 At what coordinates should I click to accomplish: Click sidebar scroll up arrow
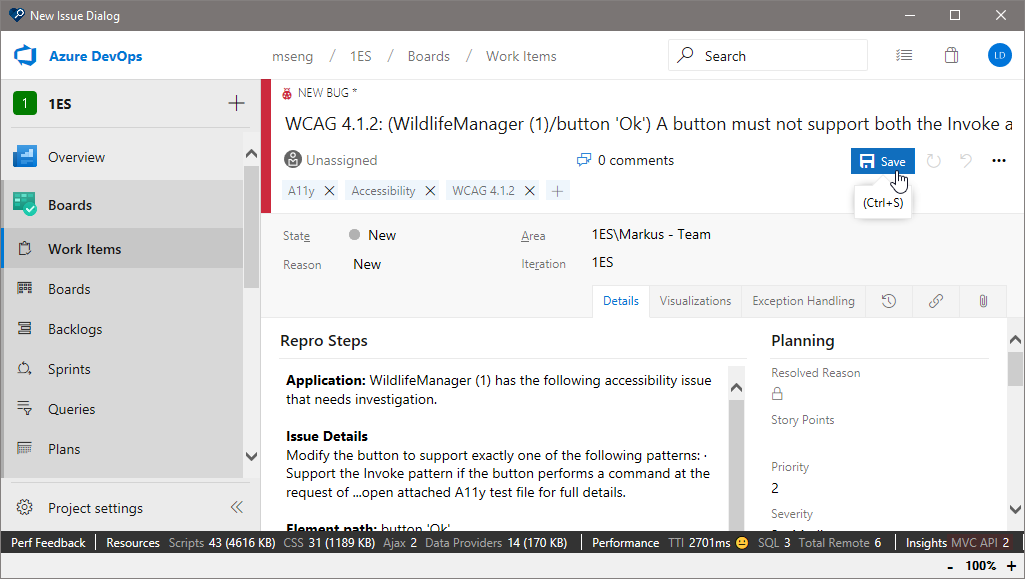[x=251, y=153]
